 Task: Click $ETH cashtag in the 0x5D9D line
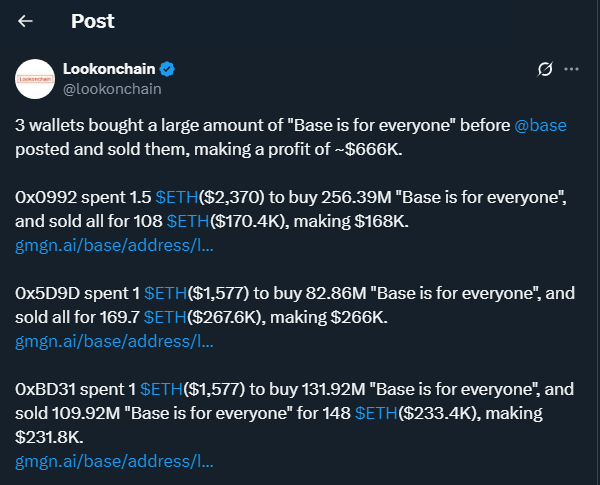tap(165, 293)
